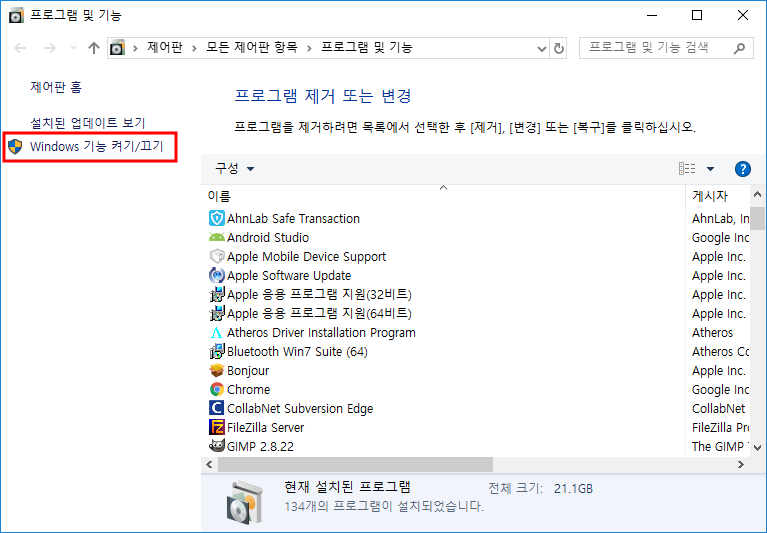
Task: Click the window title bar program icon
Action: [x=16, y=16]
